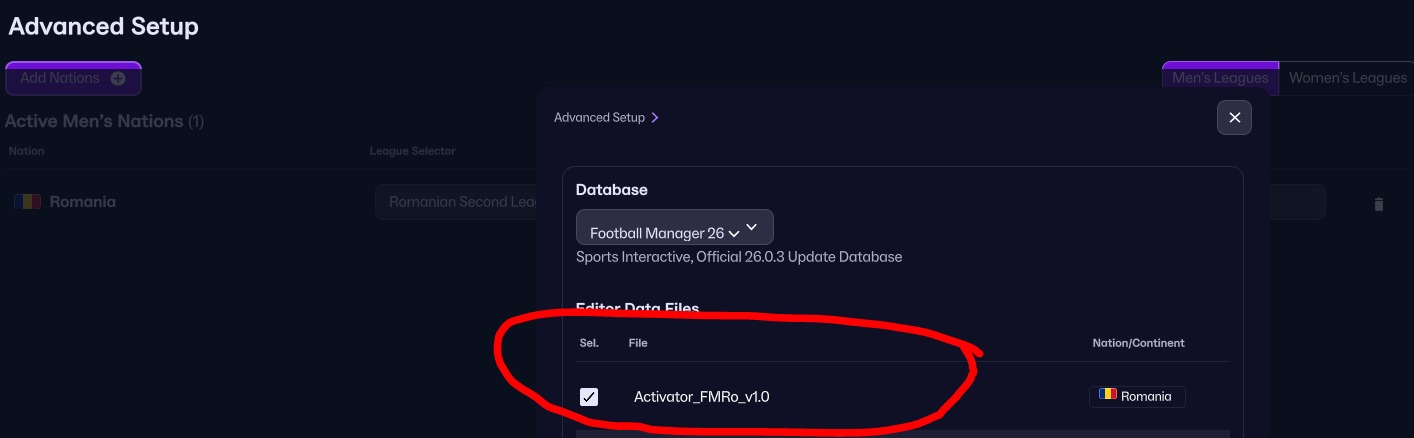This screenshot has width=1414, height=438.
Task: Switch to the Women's Leagues tab
Action: tap(1347, 78)
